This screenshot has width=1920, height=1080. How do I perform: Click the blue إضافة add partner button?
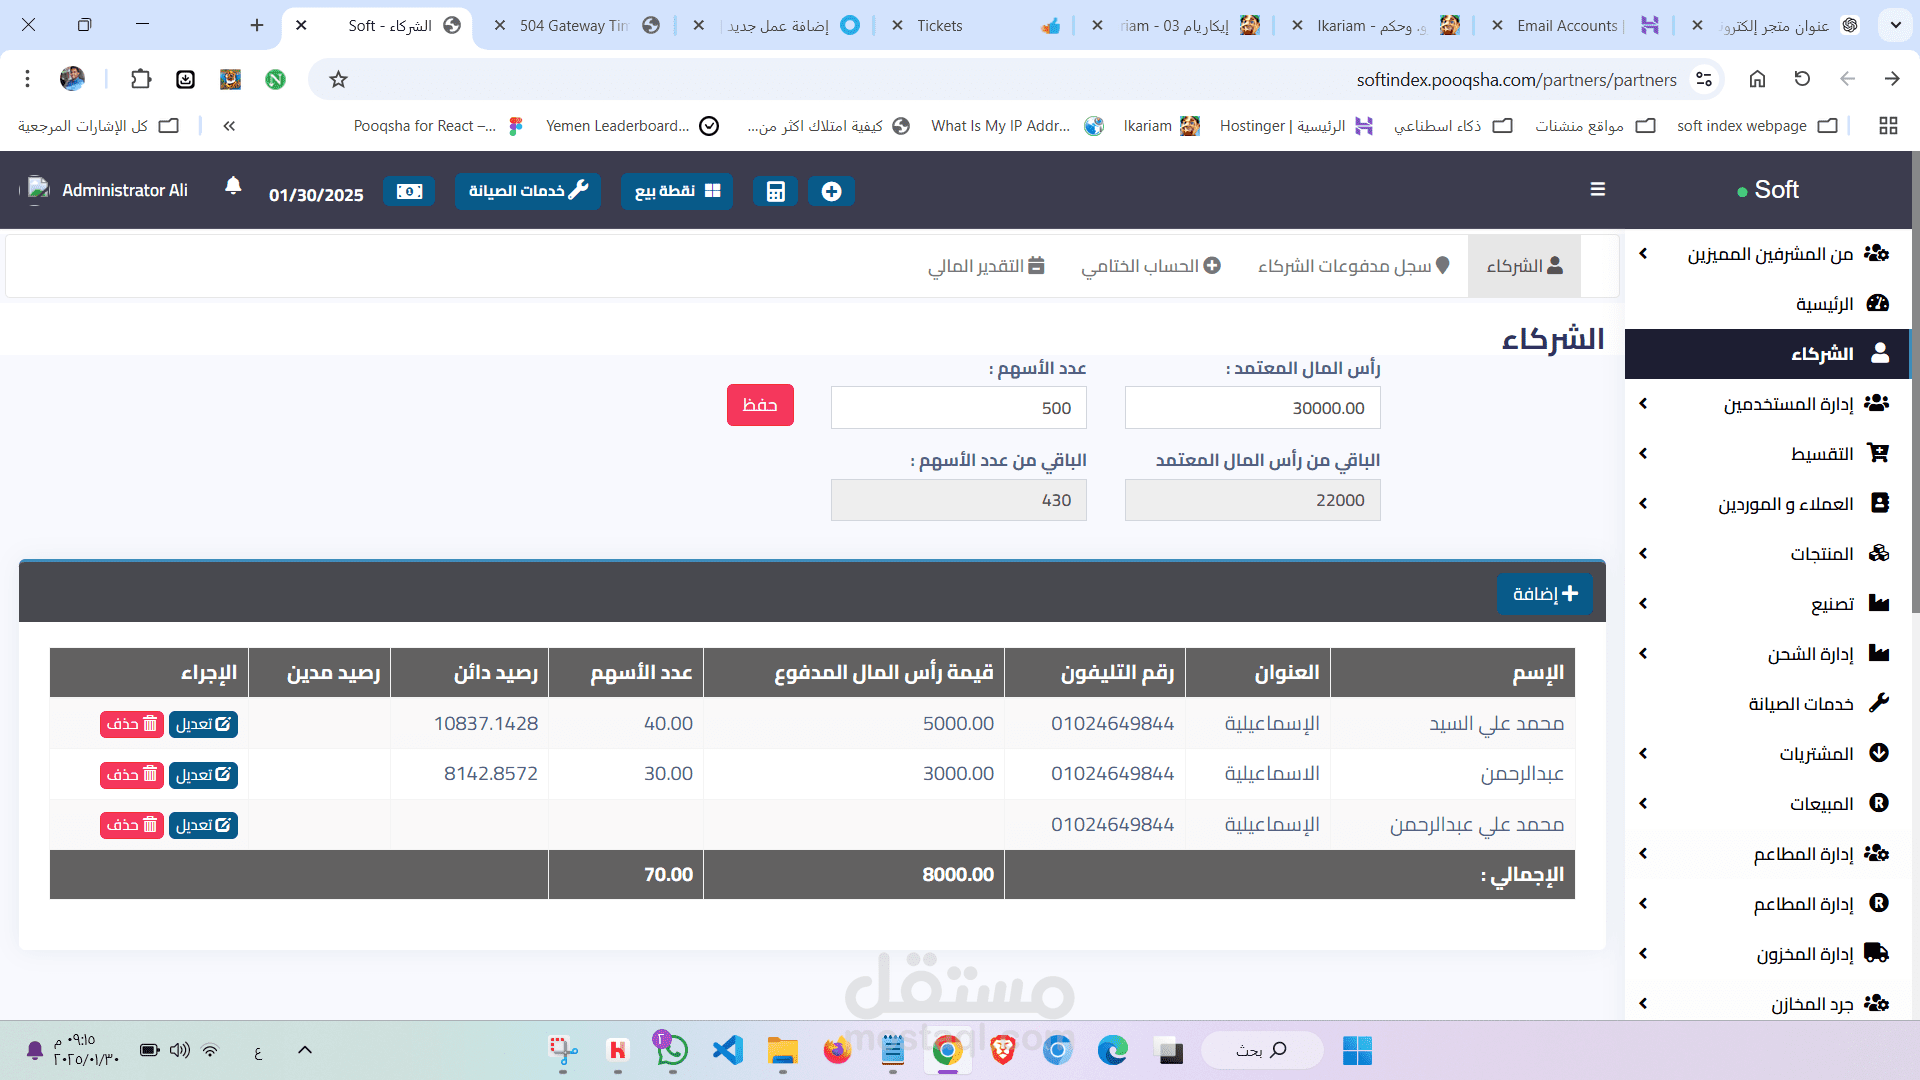coord(1545,594)
